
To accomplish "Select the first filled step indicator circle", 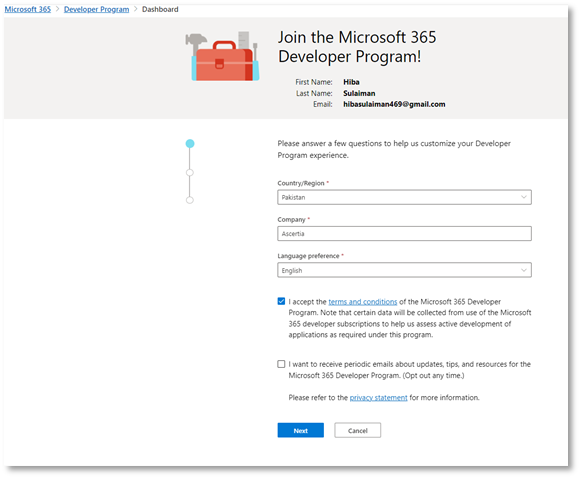I will (190, 144).
